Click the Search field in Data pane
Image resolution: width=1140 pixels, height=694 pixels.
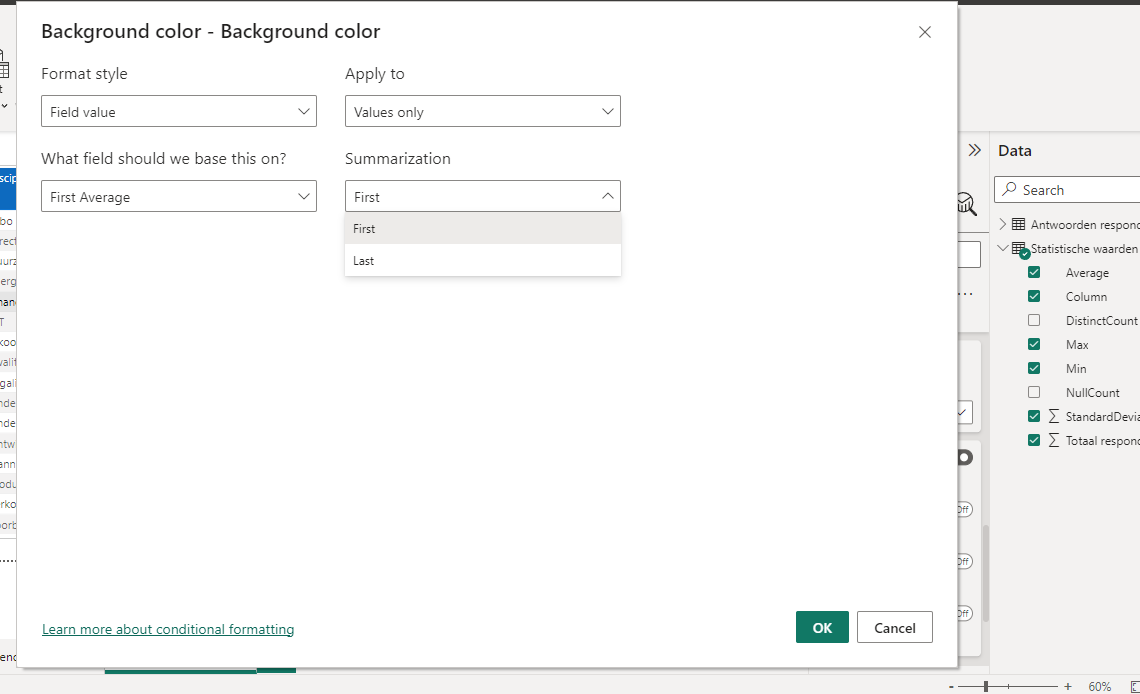coord(1069,190)
